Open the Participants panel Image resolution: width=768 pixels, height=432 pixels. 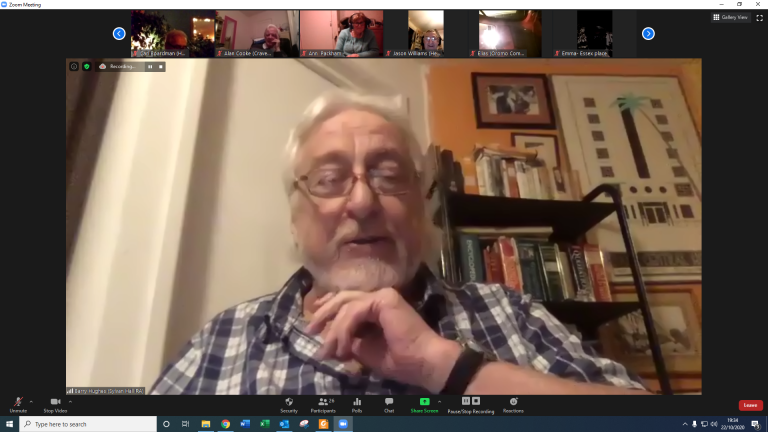point(323,405)
